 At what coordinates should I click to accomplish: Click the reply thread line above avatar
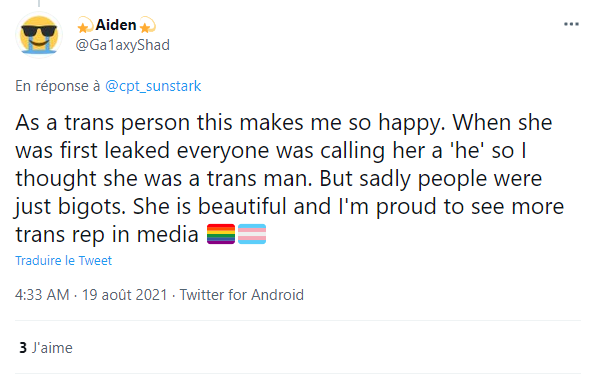click(x=39, y=3)
